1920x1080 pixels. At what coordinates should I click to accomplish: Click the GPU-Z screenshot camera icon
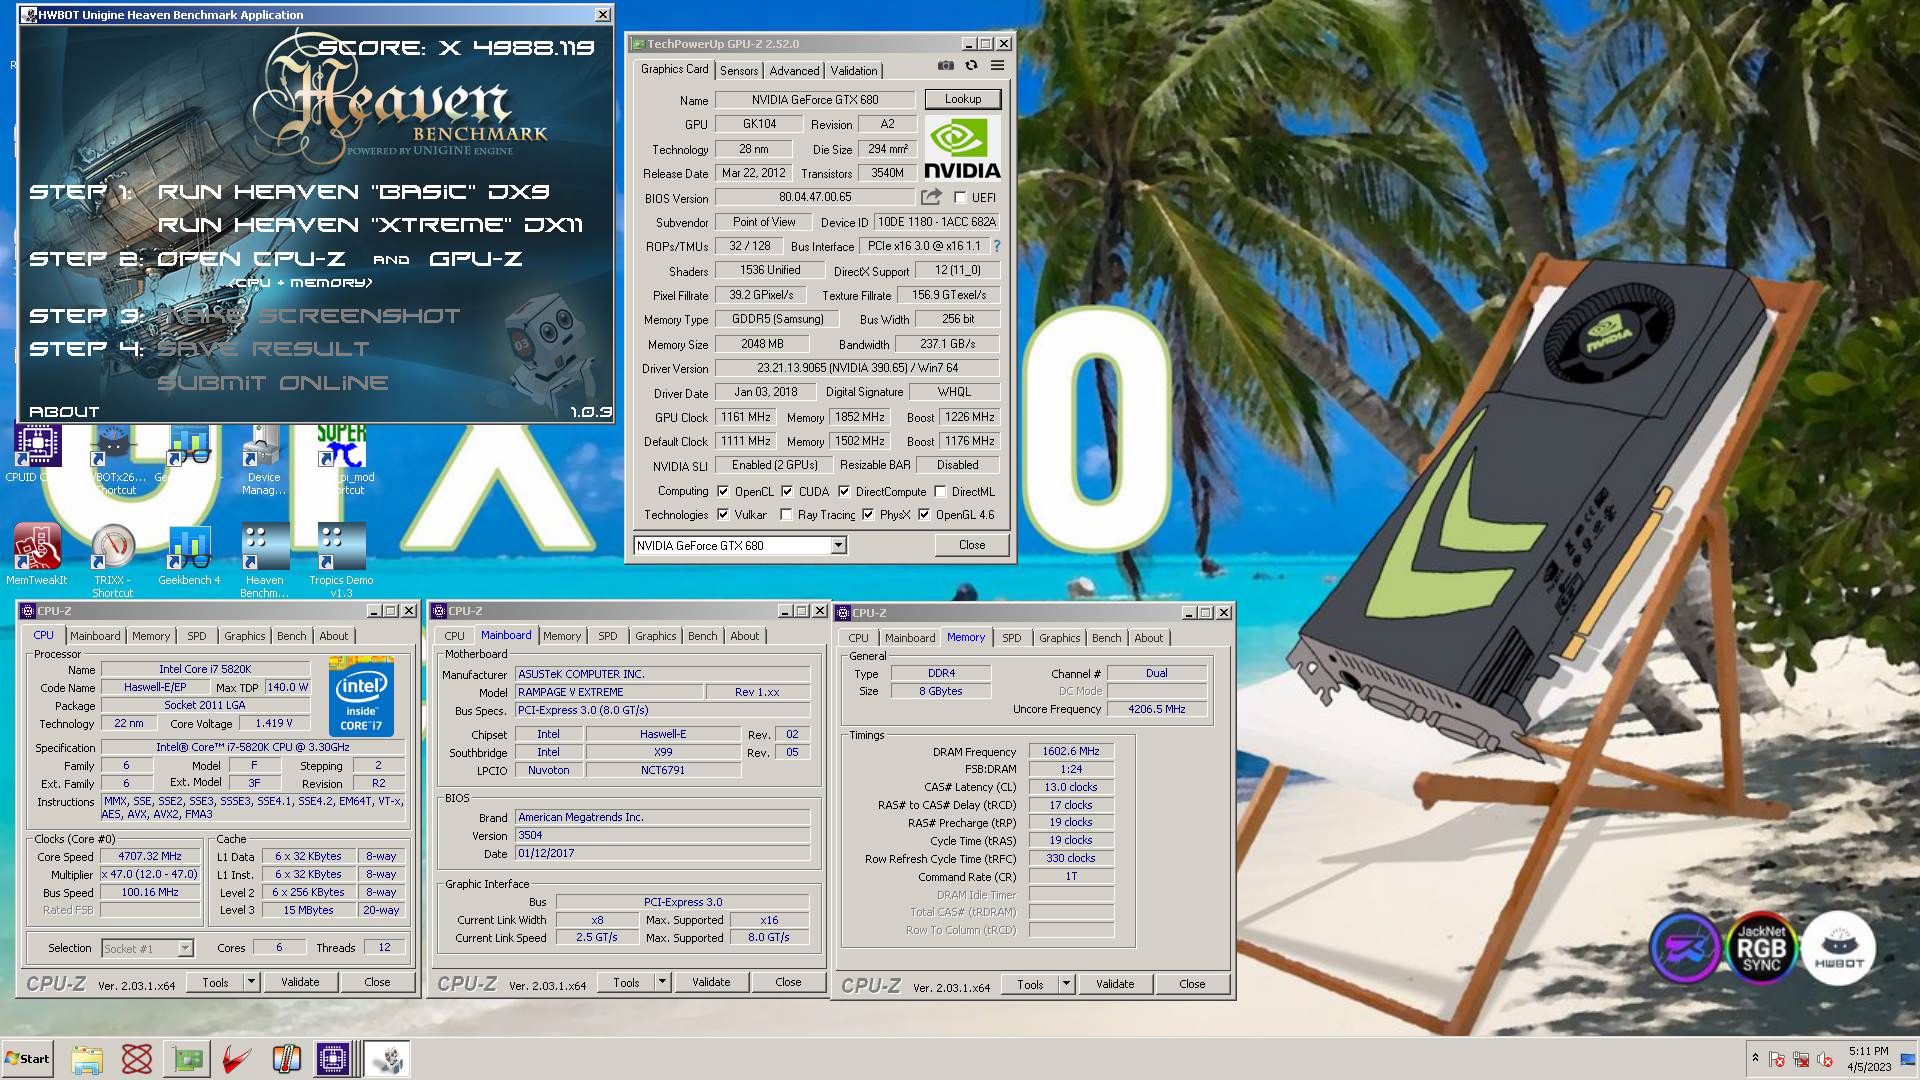[x=945, y=66]
